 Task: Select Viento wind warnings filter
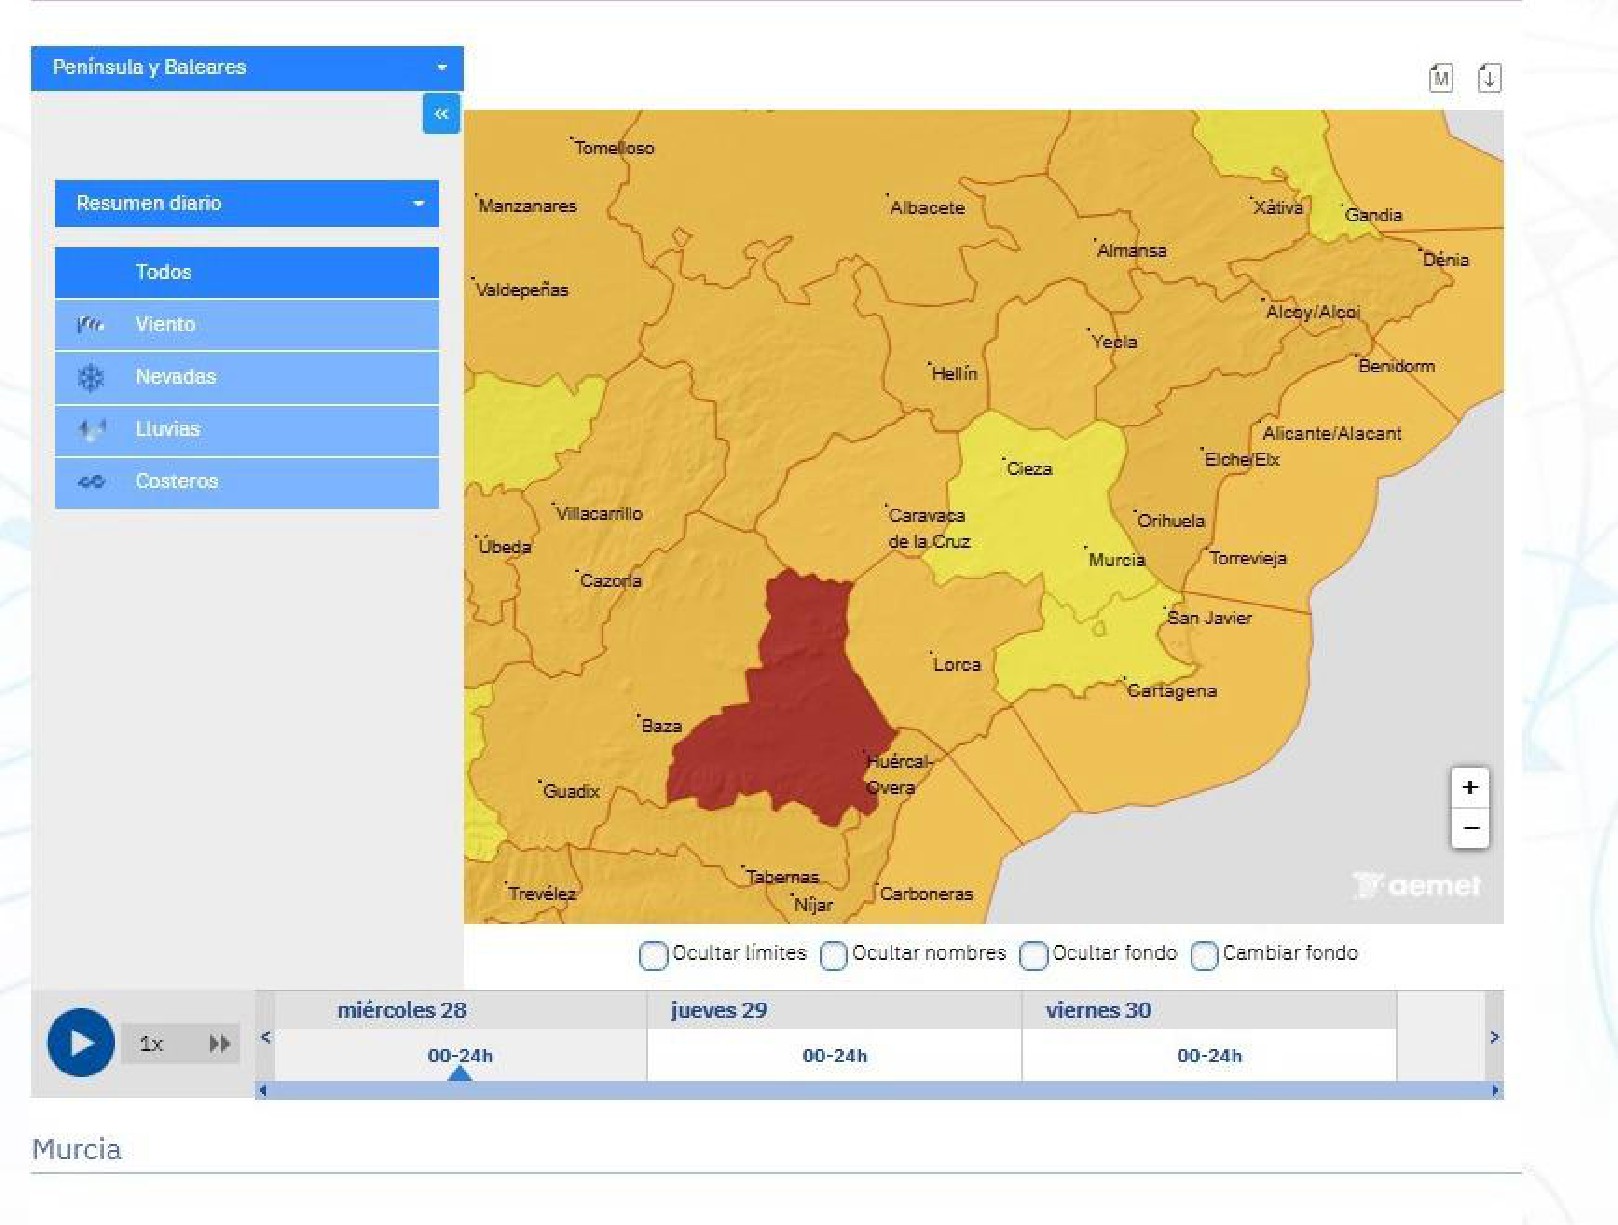pyautogui.click(x=246, y=324)
